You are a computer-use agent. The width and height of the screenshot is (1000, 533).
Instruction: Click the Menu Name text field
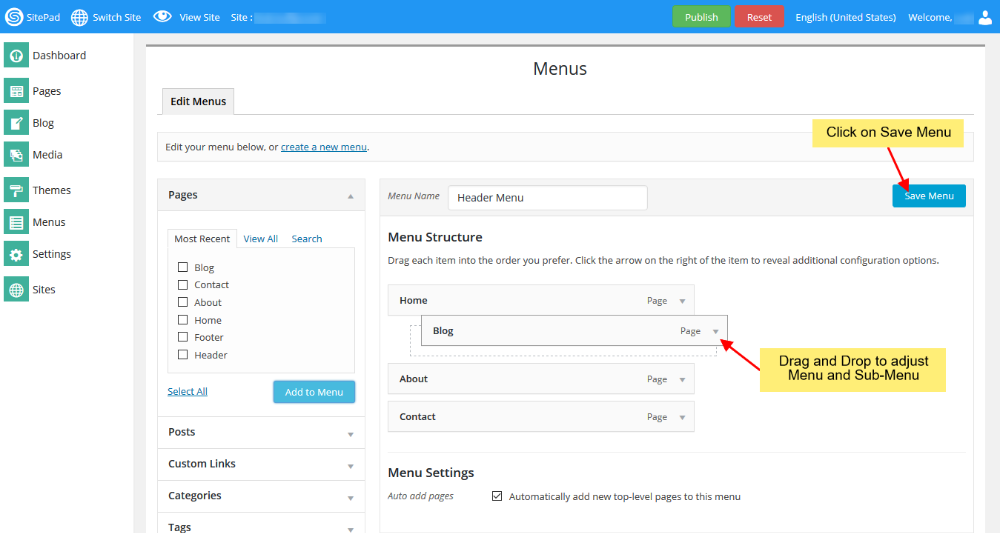[x=547, y=198]
